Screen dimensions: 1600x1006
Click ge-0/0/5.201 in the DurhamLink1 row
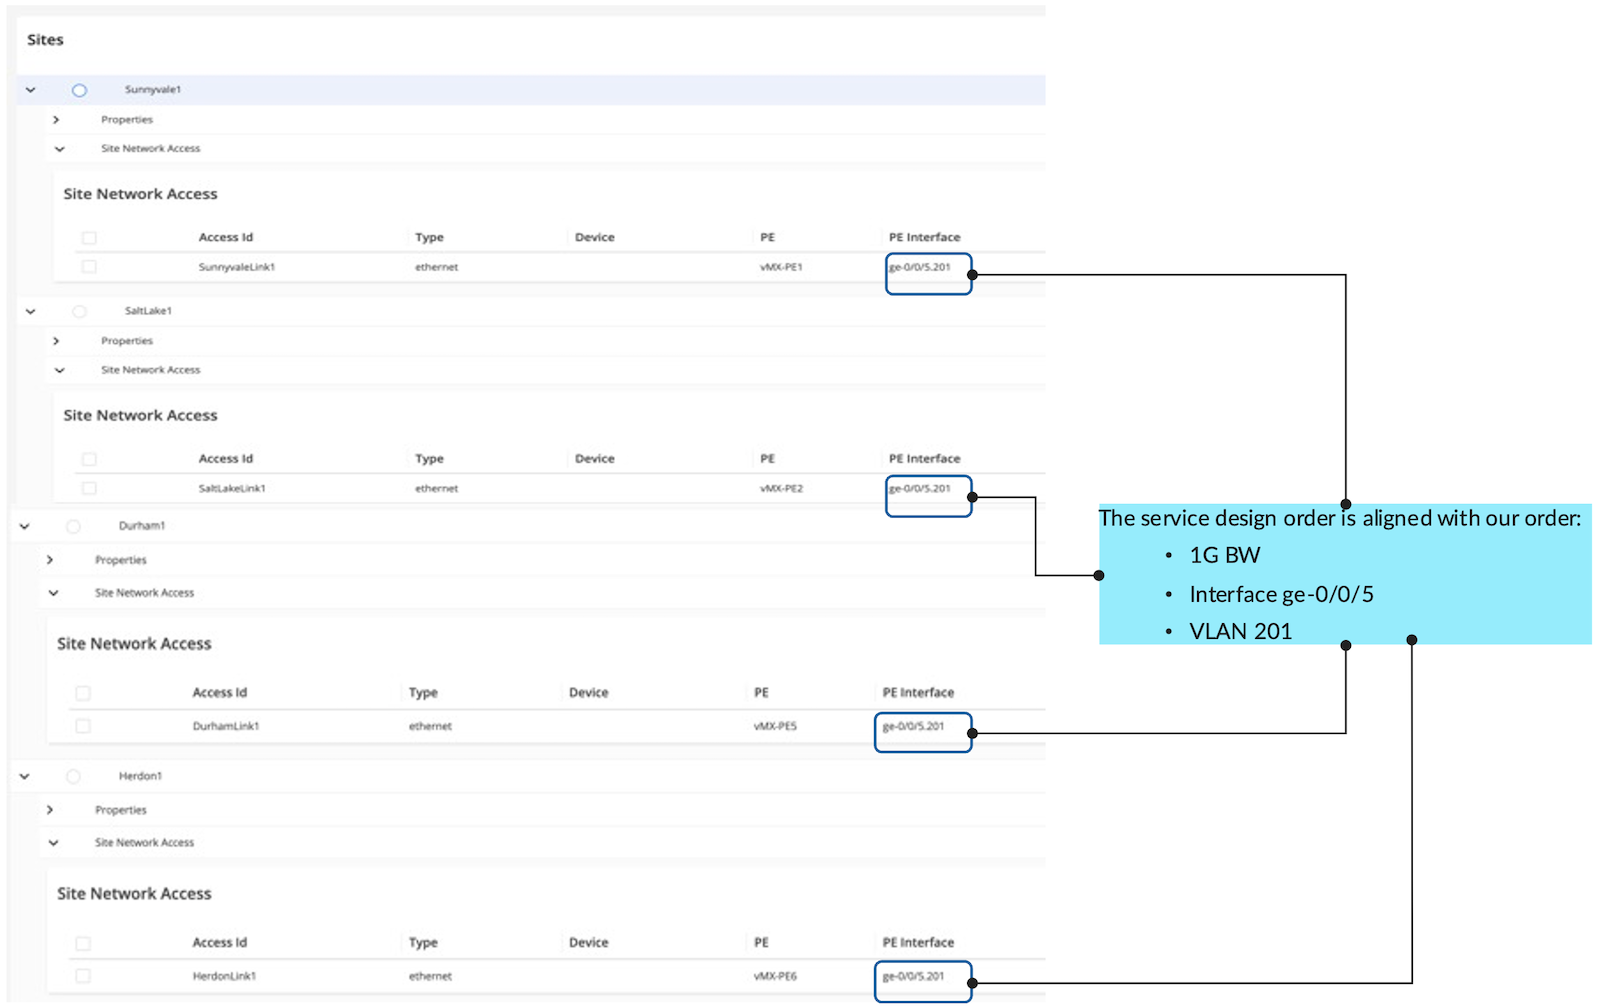pos(913,726)
